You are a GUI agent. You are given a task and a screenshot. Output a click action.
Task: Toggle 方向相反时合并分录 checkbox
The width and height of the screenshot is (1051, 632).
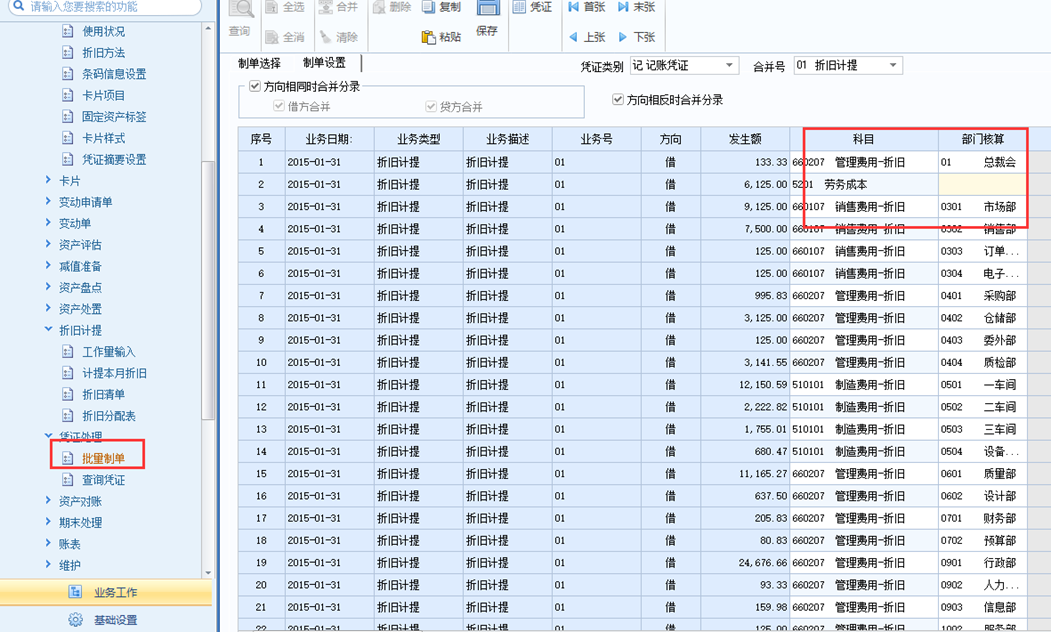pos(618,100)
